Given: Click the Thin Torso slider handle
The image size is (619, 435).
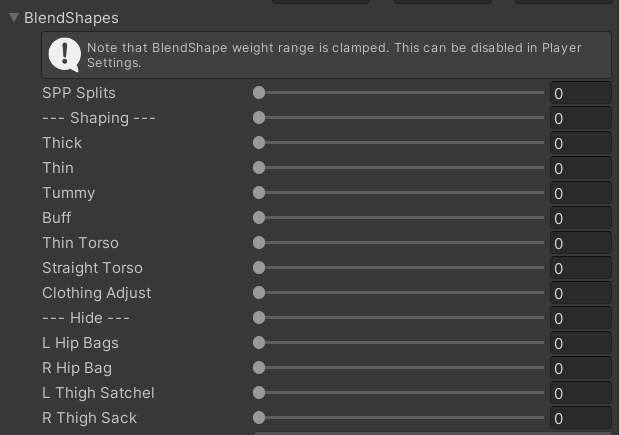Looking at the screenshot, I should tap(259, 243).
